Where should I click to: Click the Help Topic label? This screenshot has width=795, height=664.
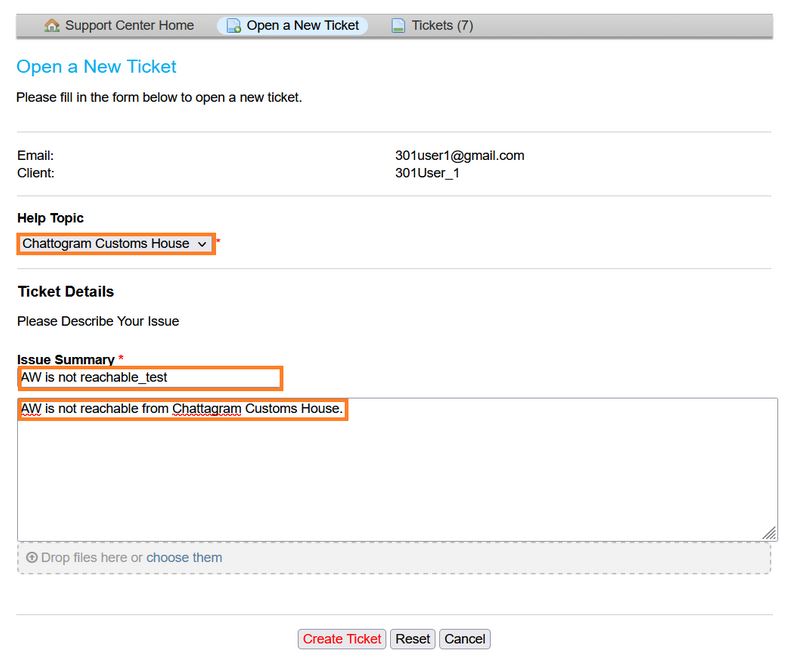pyautogui.click(x=50, y=218)
